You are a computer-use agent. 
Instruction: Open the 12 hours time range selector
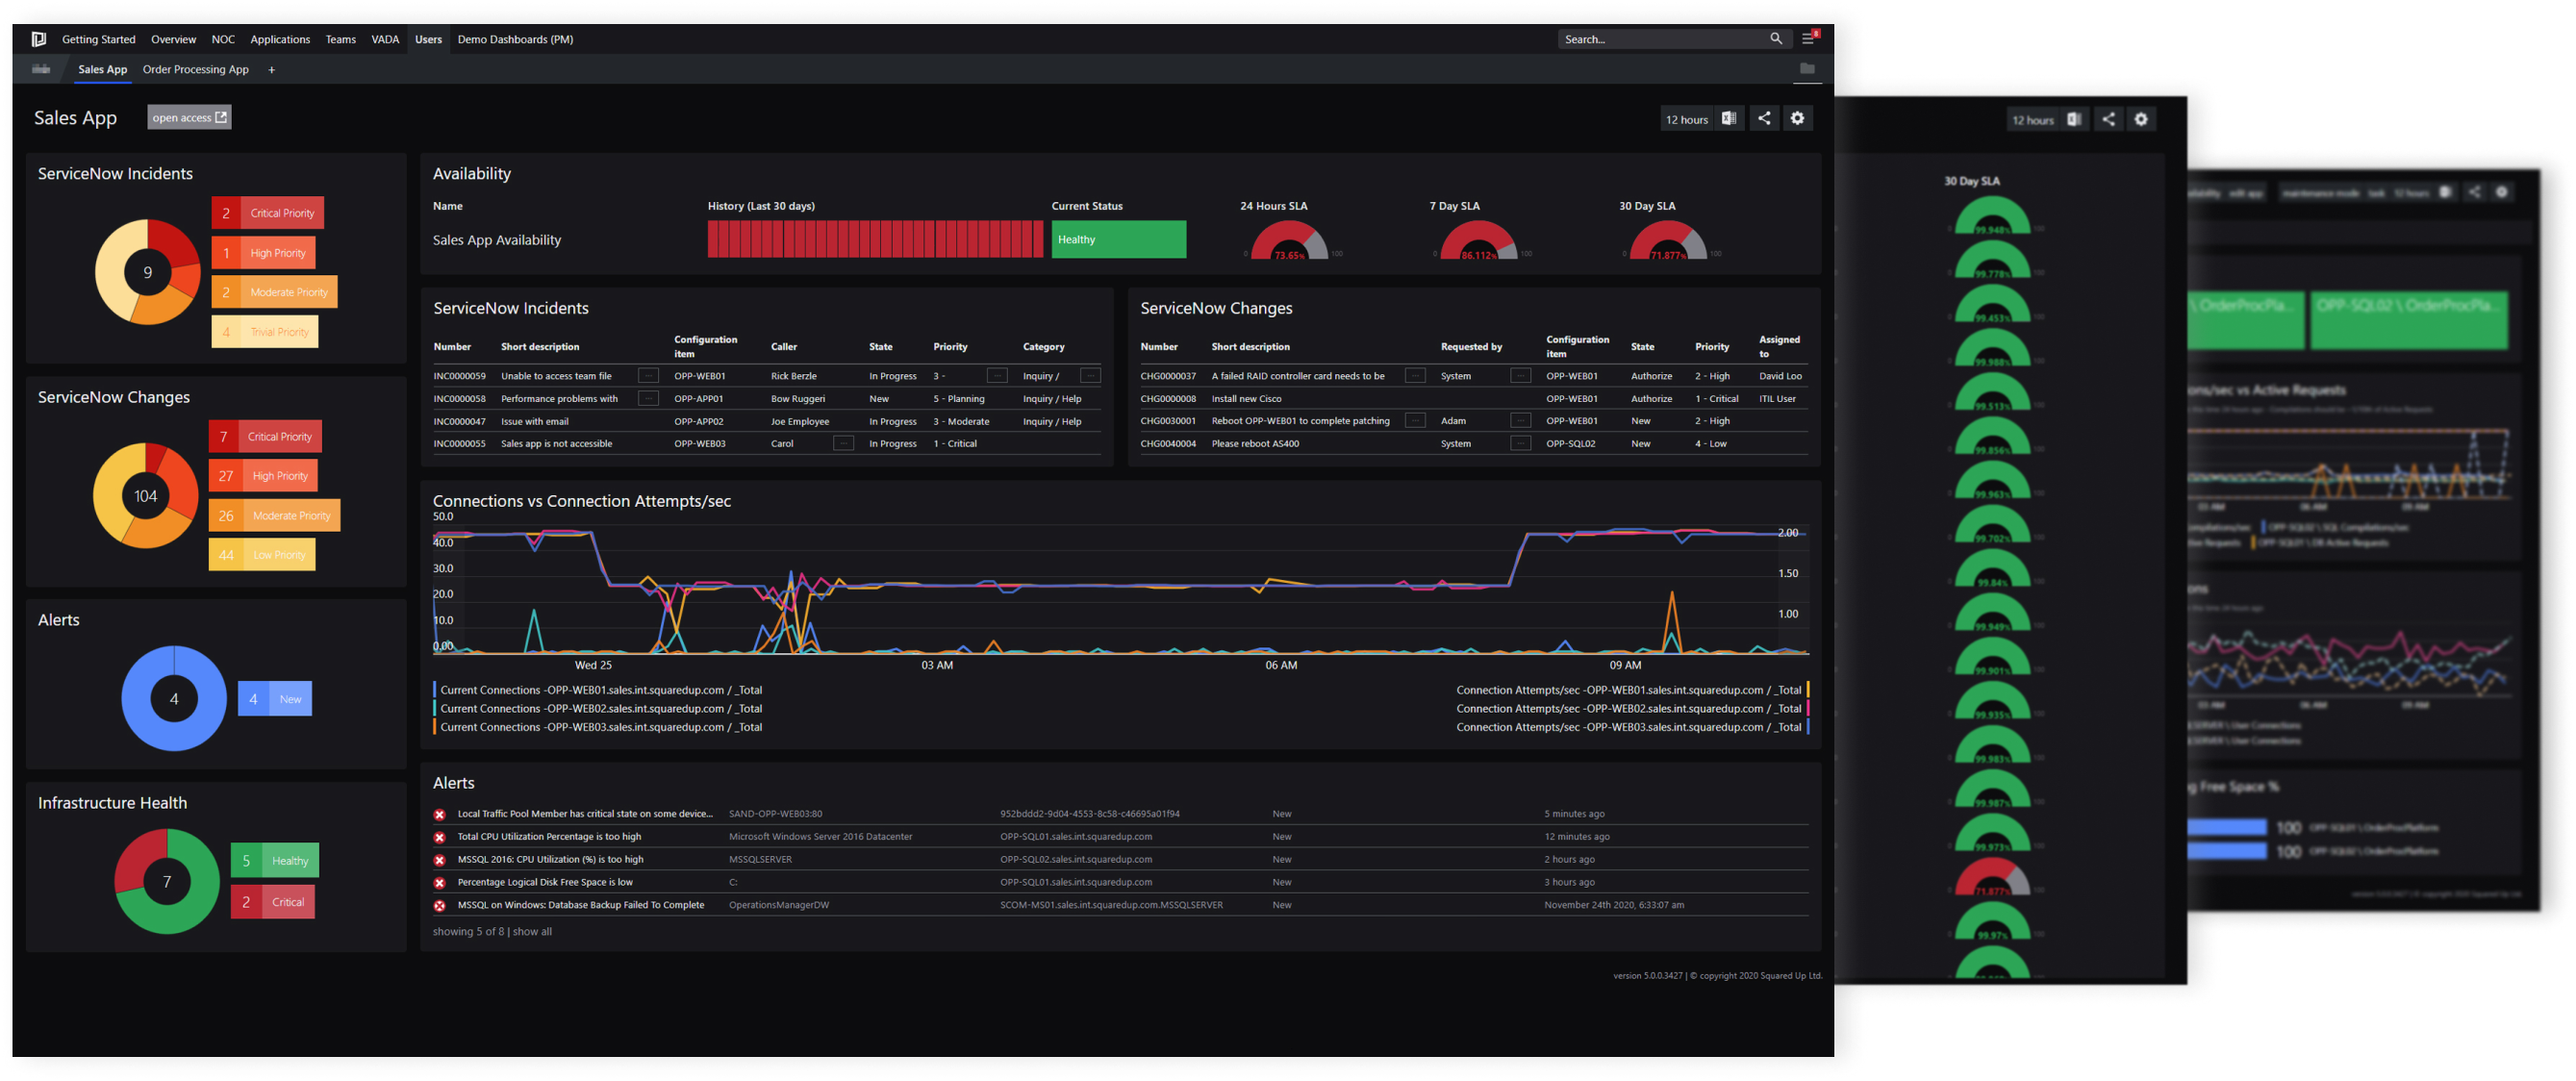(1686, 118)
